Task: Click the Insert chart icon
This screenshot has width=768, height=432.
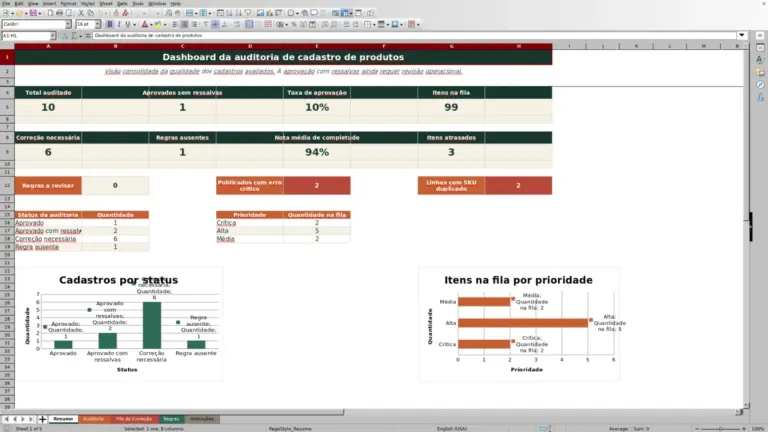Action: [x=269, y=13]
